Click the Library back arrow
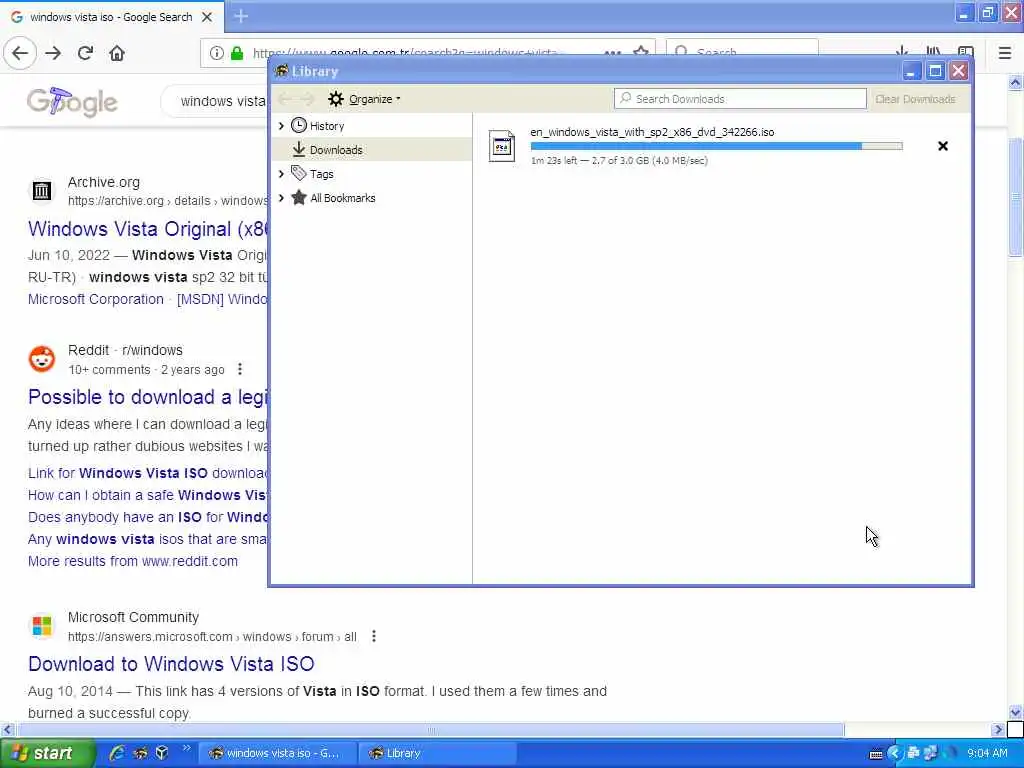 (x=285, y=99)
